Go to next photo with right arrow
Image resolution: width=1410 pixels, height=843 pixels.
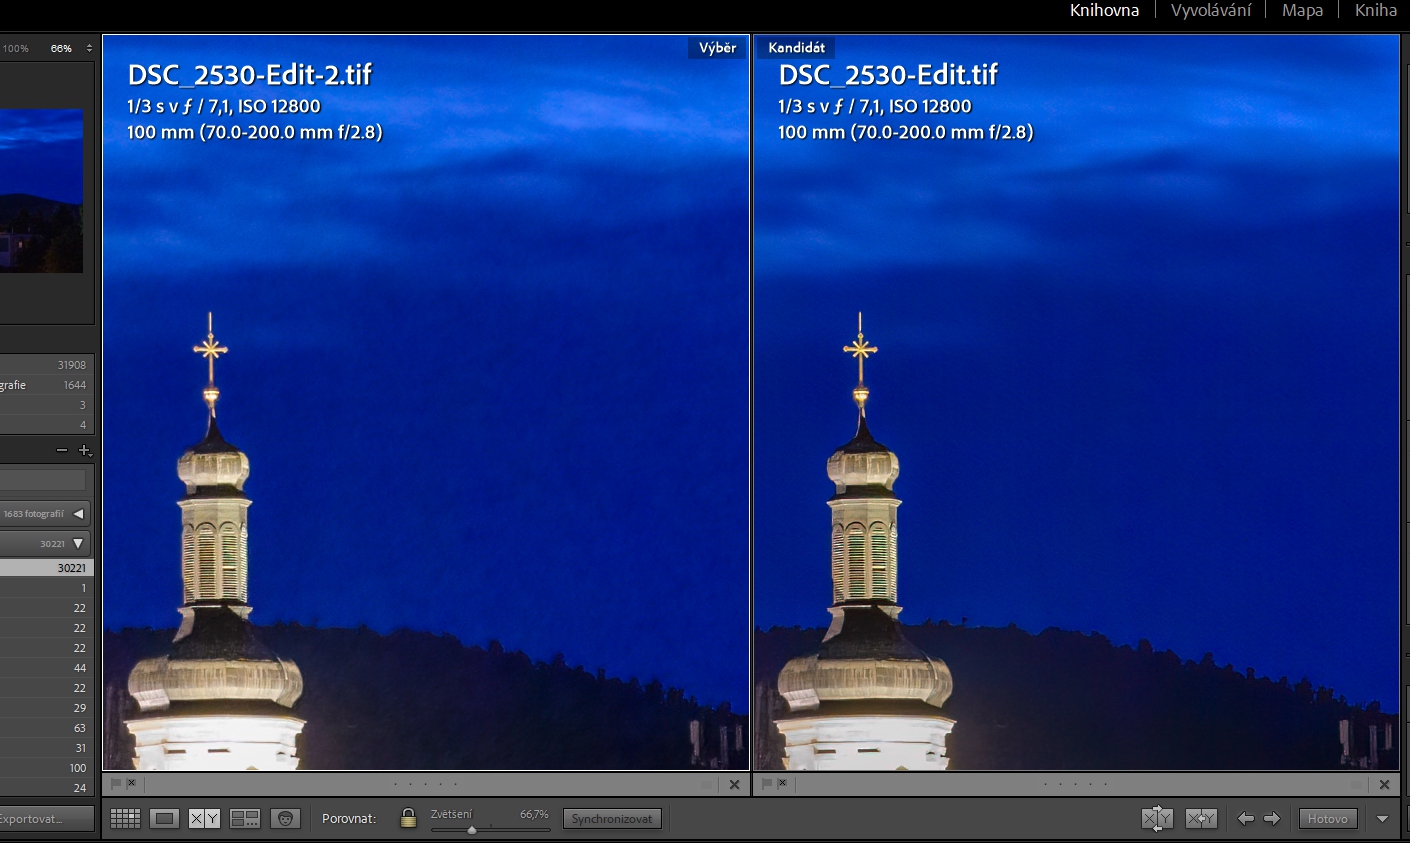click(x=1272, y=818)
